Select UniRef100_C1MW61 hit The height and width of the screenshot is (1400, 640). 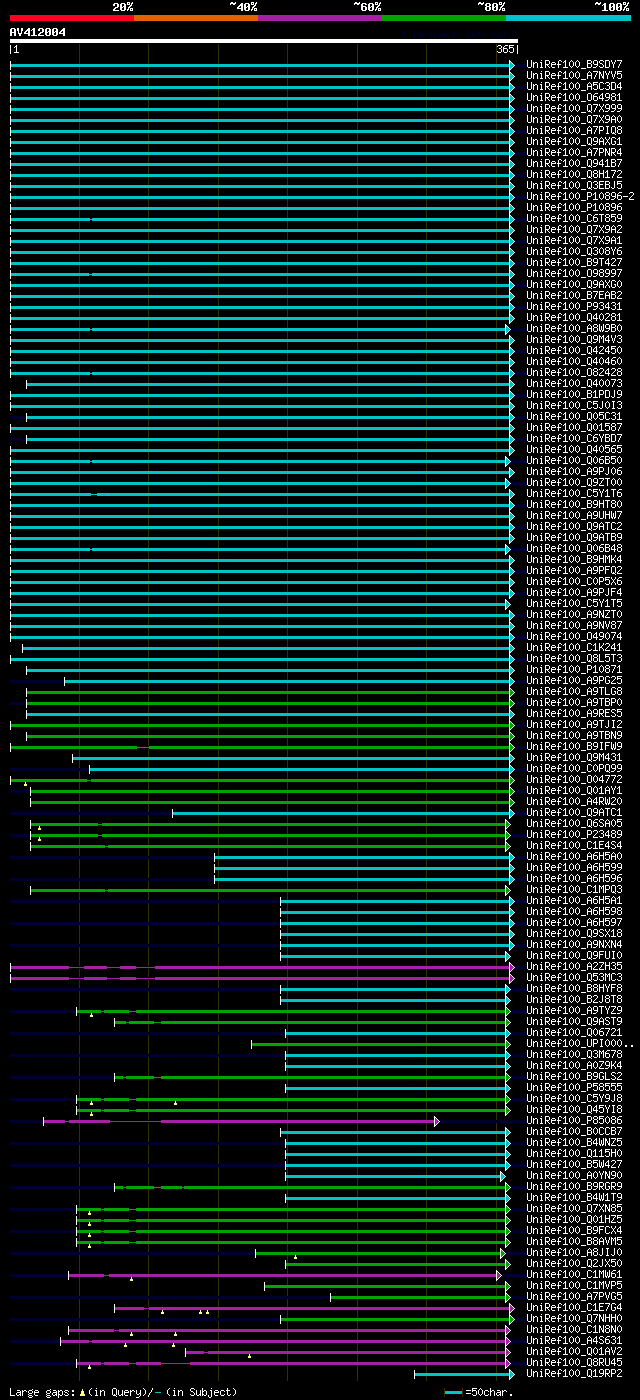click(574, 1275)
